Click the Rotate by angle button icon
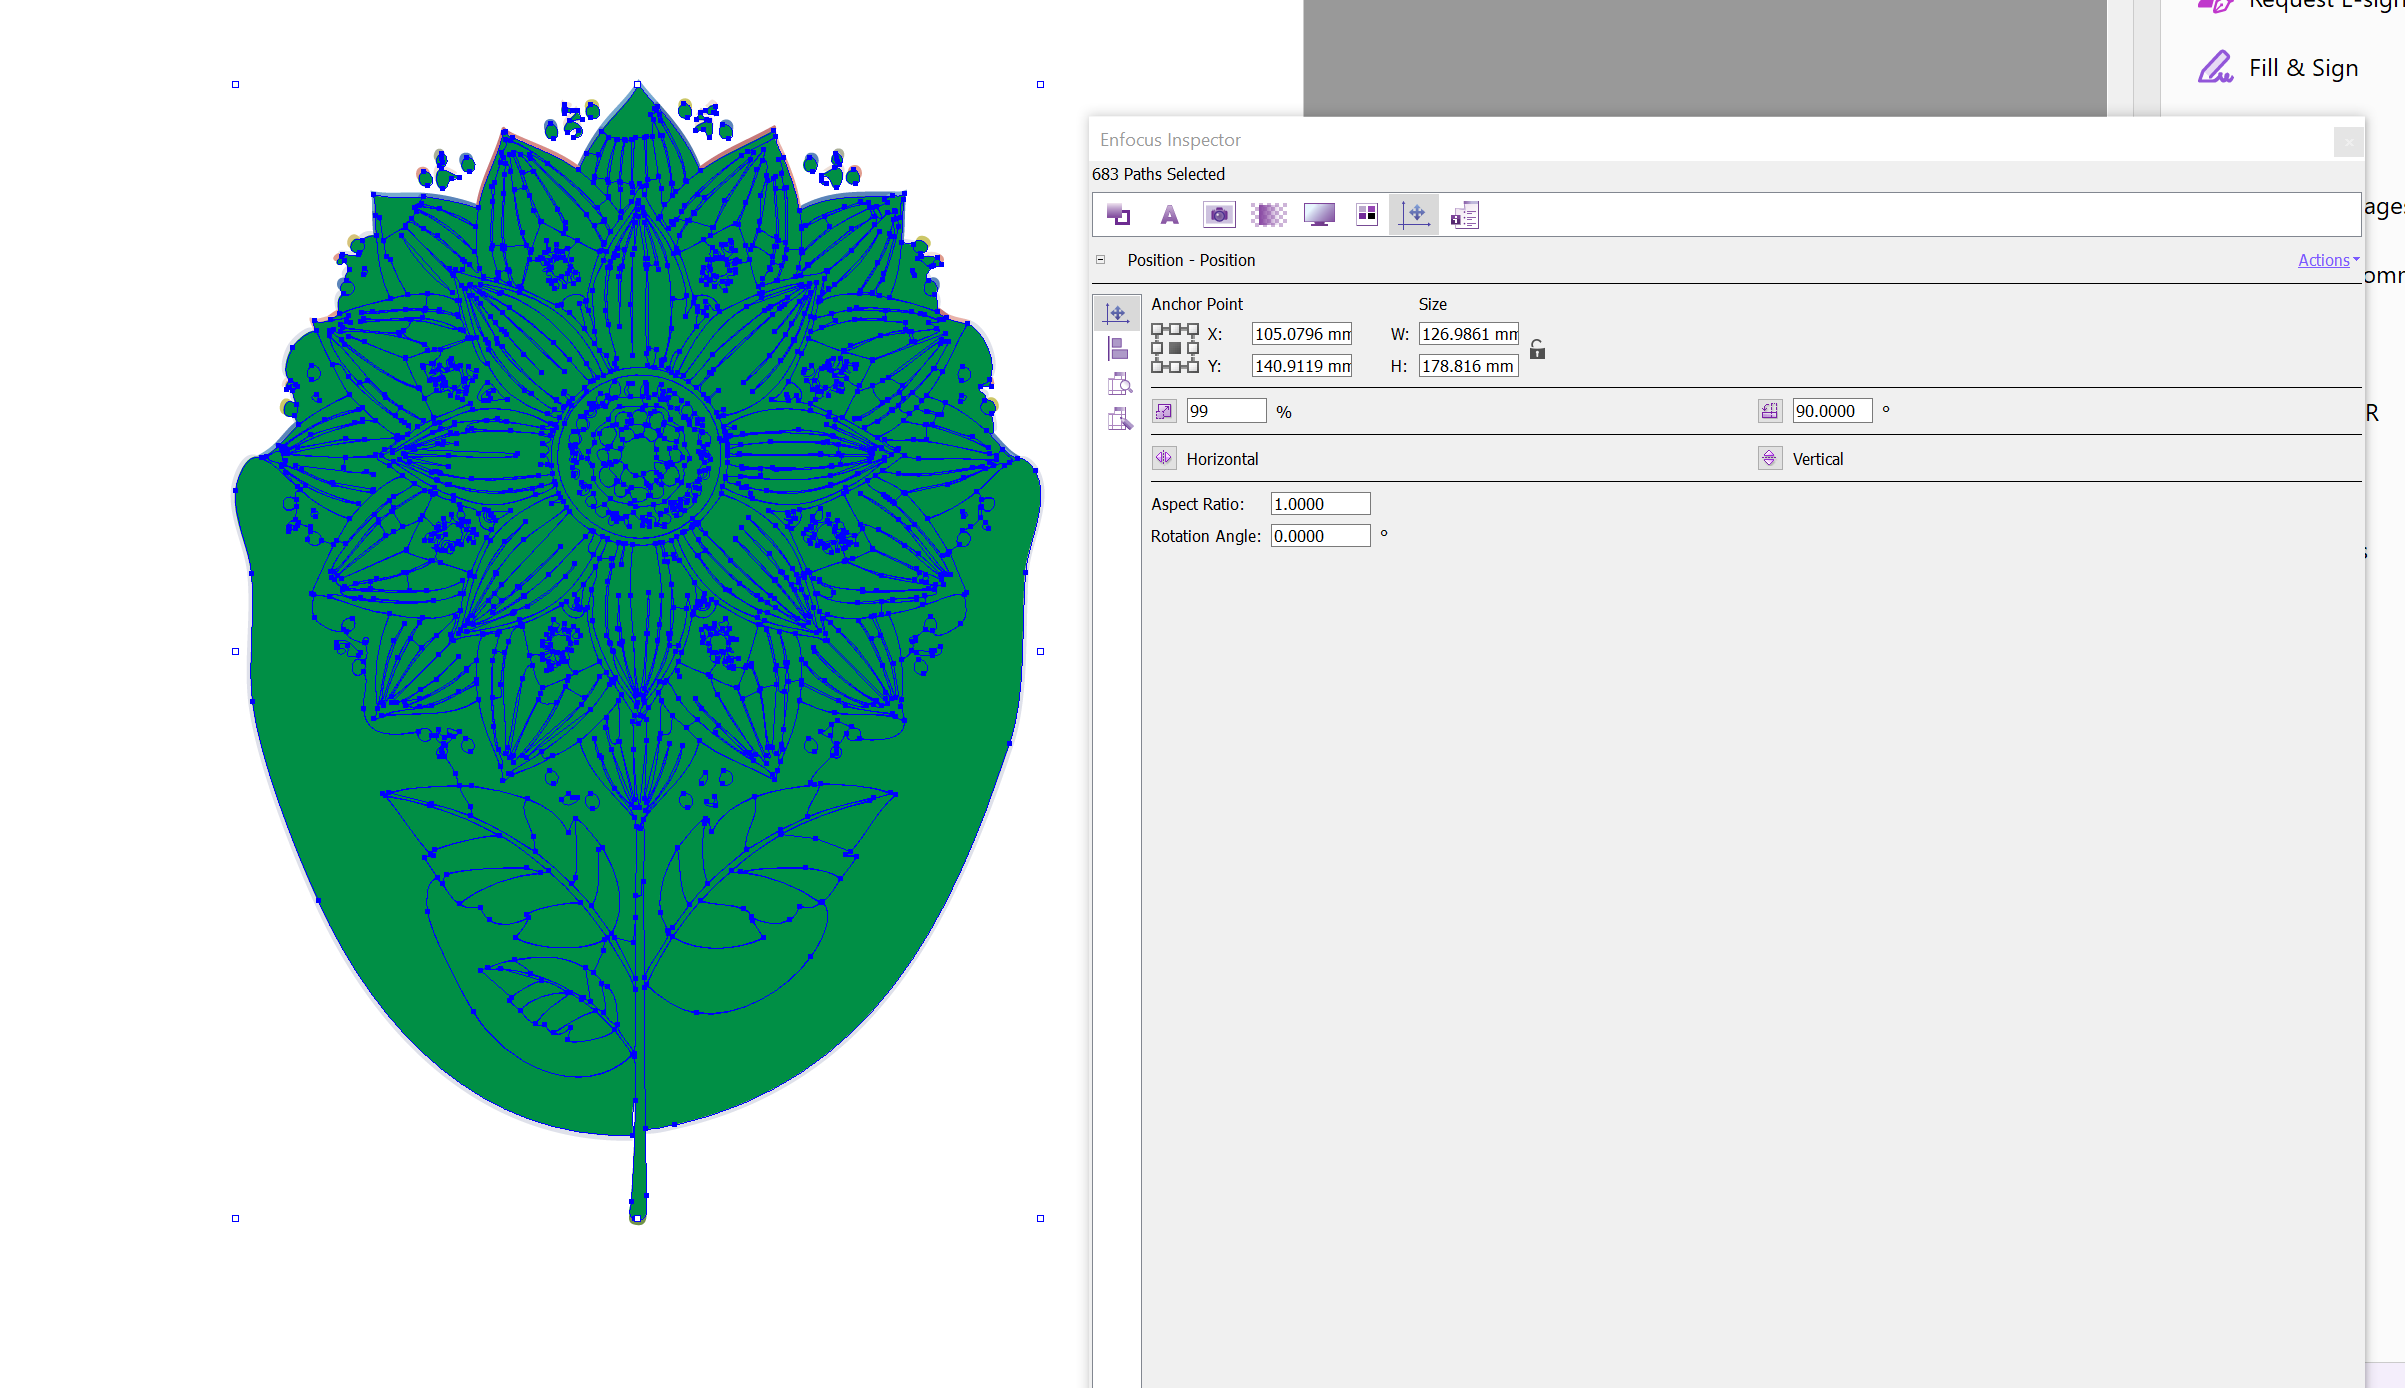 pyautogui.click(x=1770, y=410)
